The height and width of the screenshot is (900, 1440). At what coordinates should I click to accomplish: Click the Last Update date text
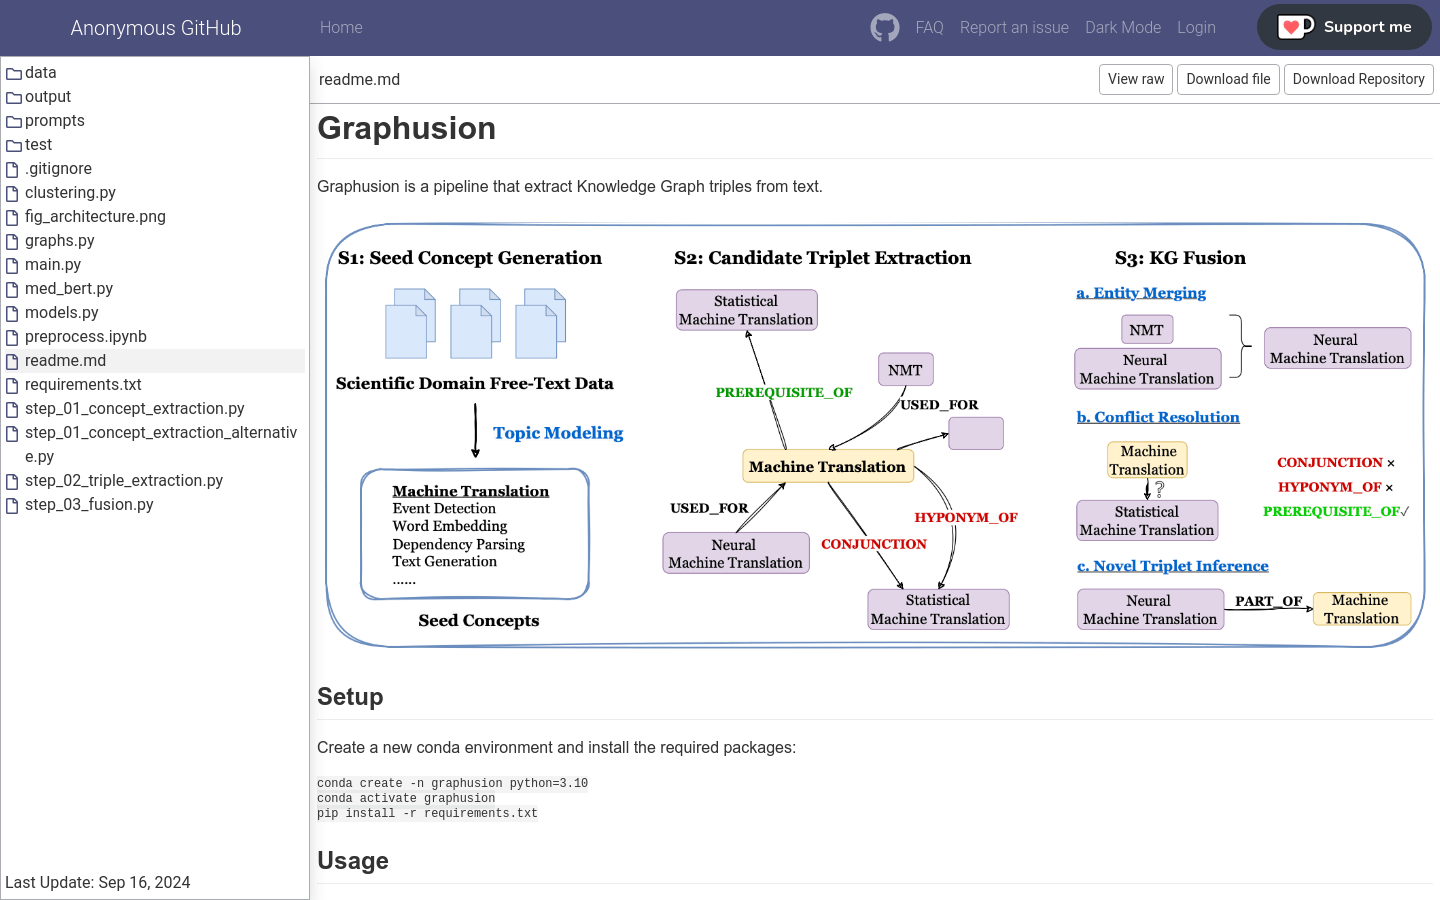[x=98, y=882]
